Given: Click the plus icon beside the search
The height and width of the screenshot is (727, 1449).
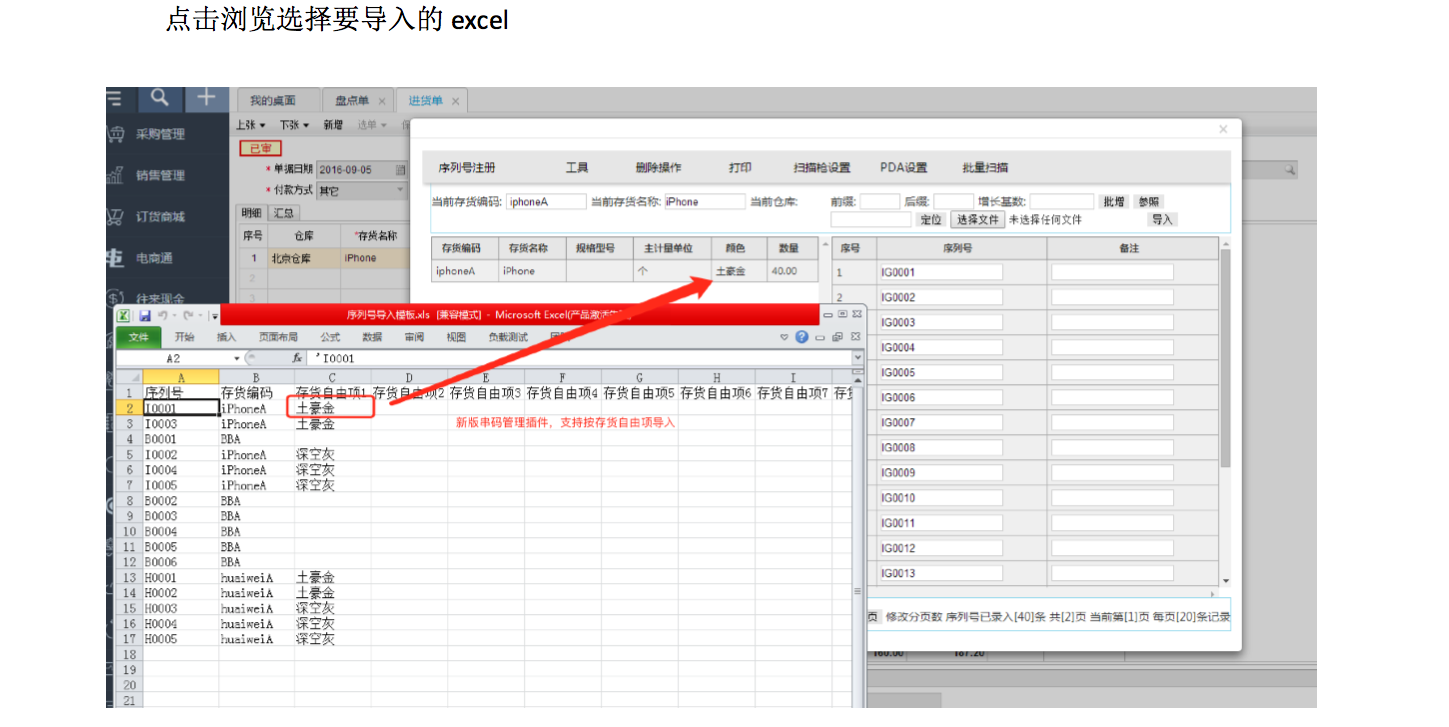Looking at the screenshot, I should 205,98.
